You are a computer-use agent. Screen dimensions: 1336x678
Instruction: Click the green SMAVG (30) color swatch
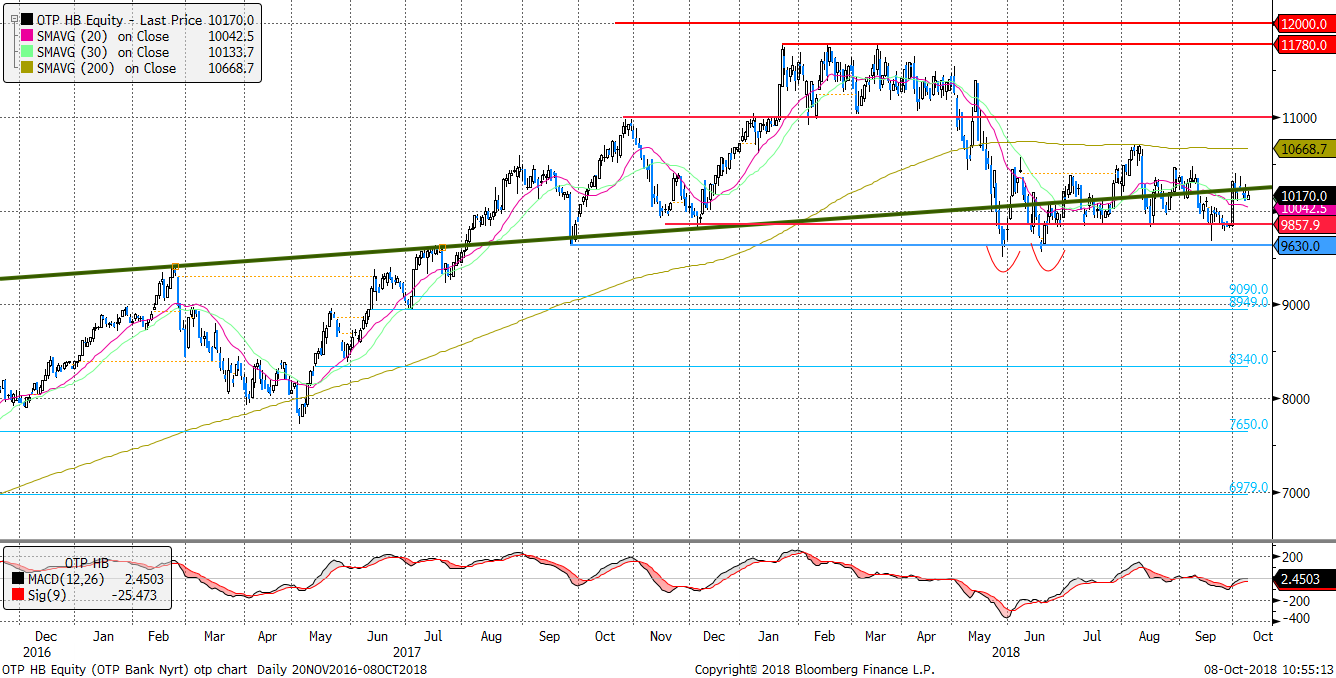[25, 52]
